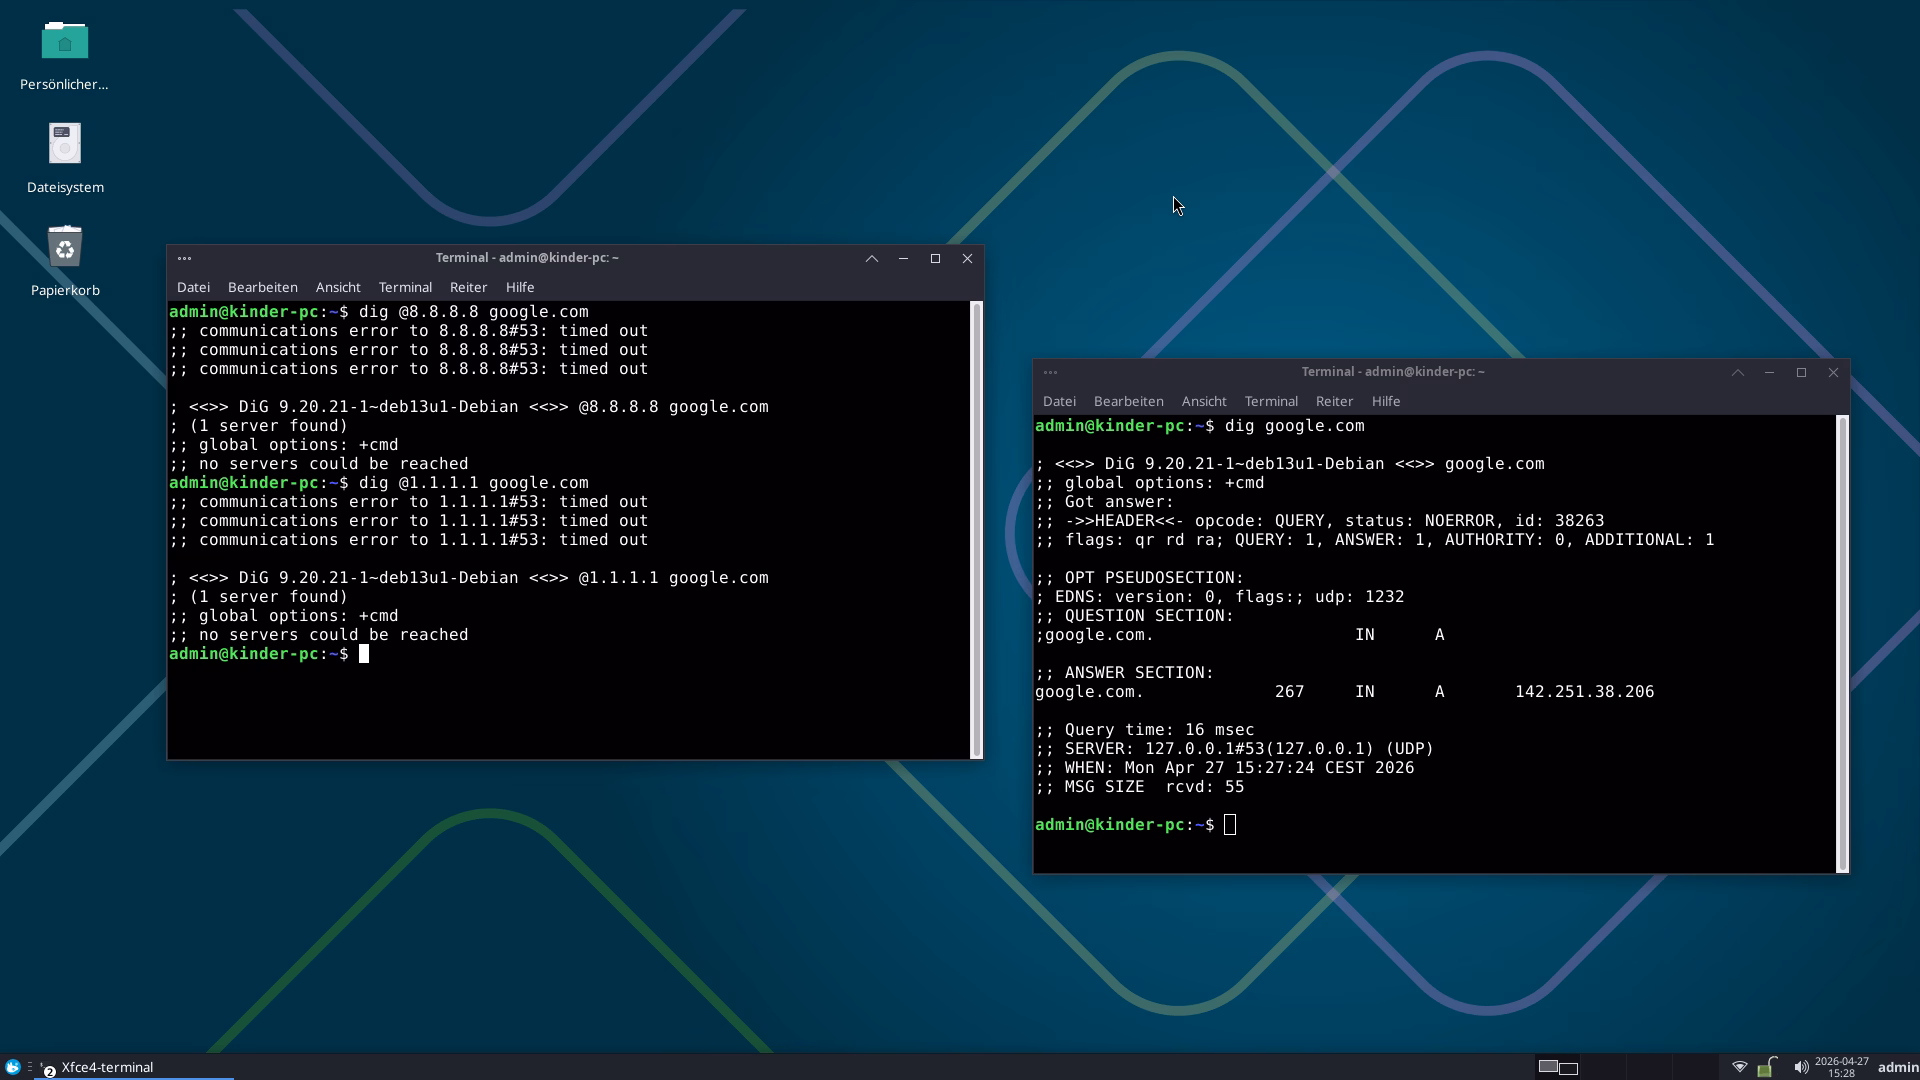Click 'Query time: 16 msec' line

[1145, 730]
